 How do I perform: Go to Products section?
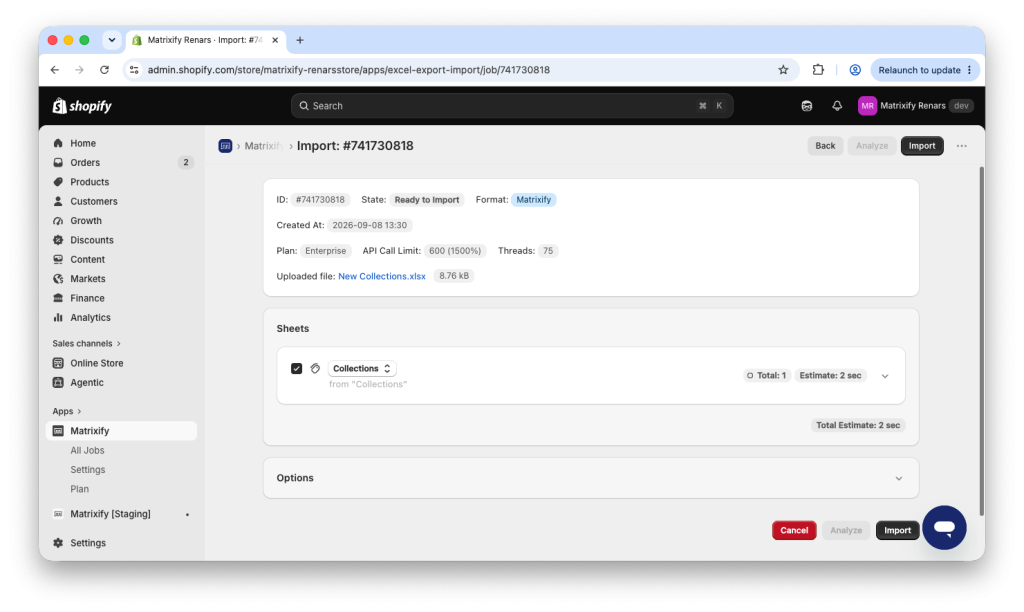click(89, 182)
